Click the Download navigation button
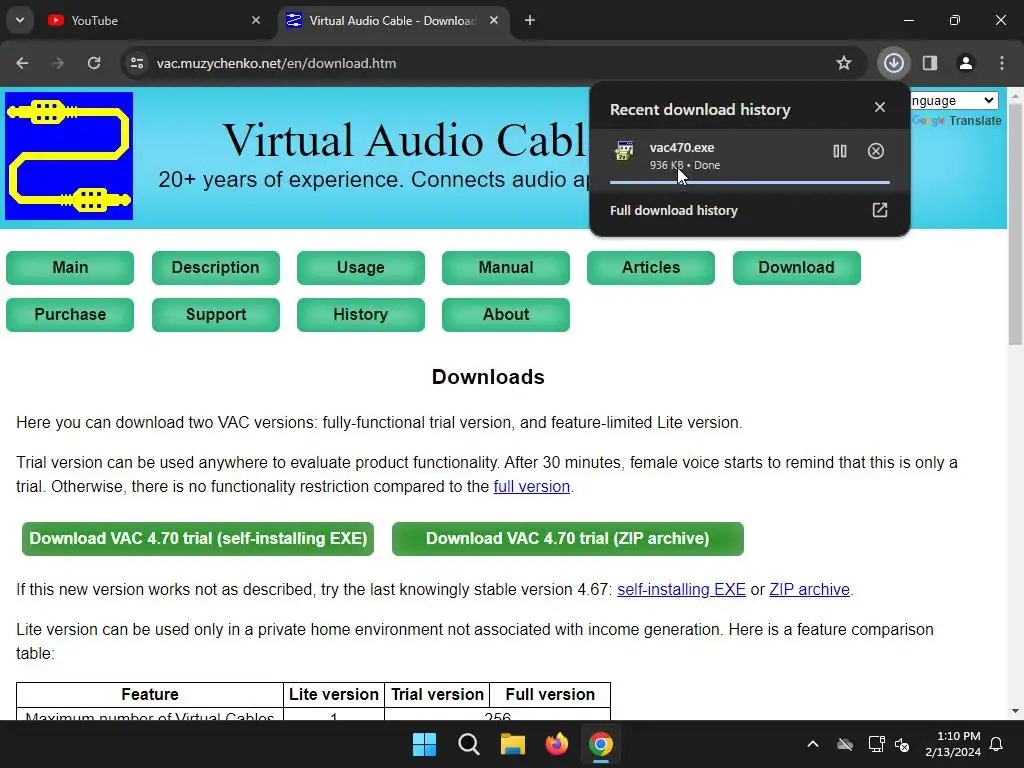This screenshot has height=768, width=1024. coord(796,268)
